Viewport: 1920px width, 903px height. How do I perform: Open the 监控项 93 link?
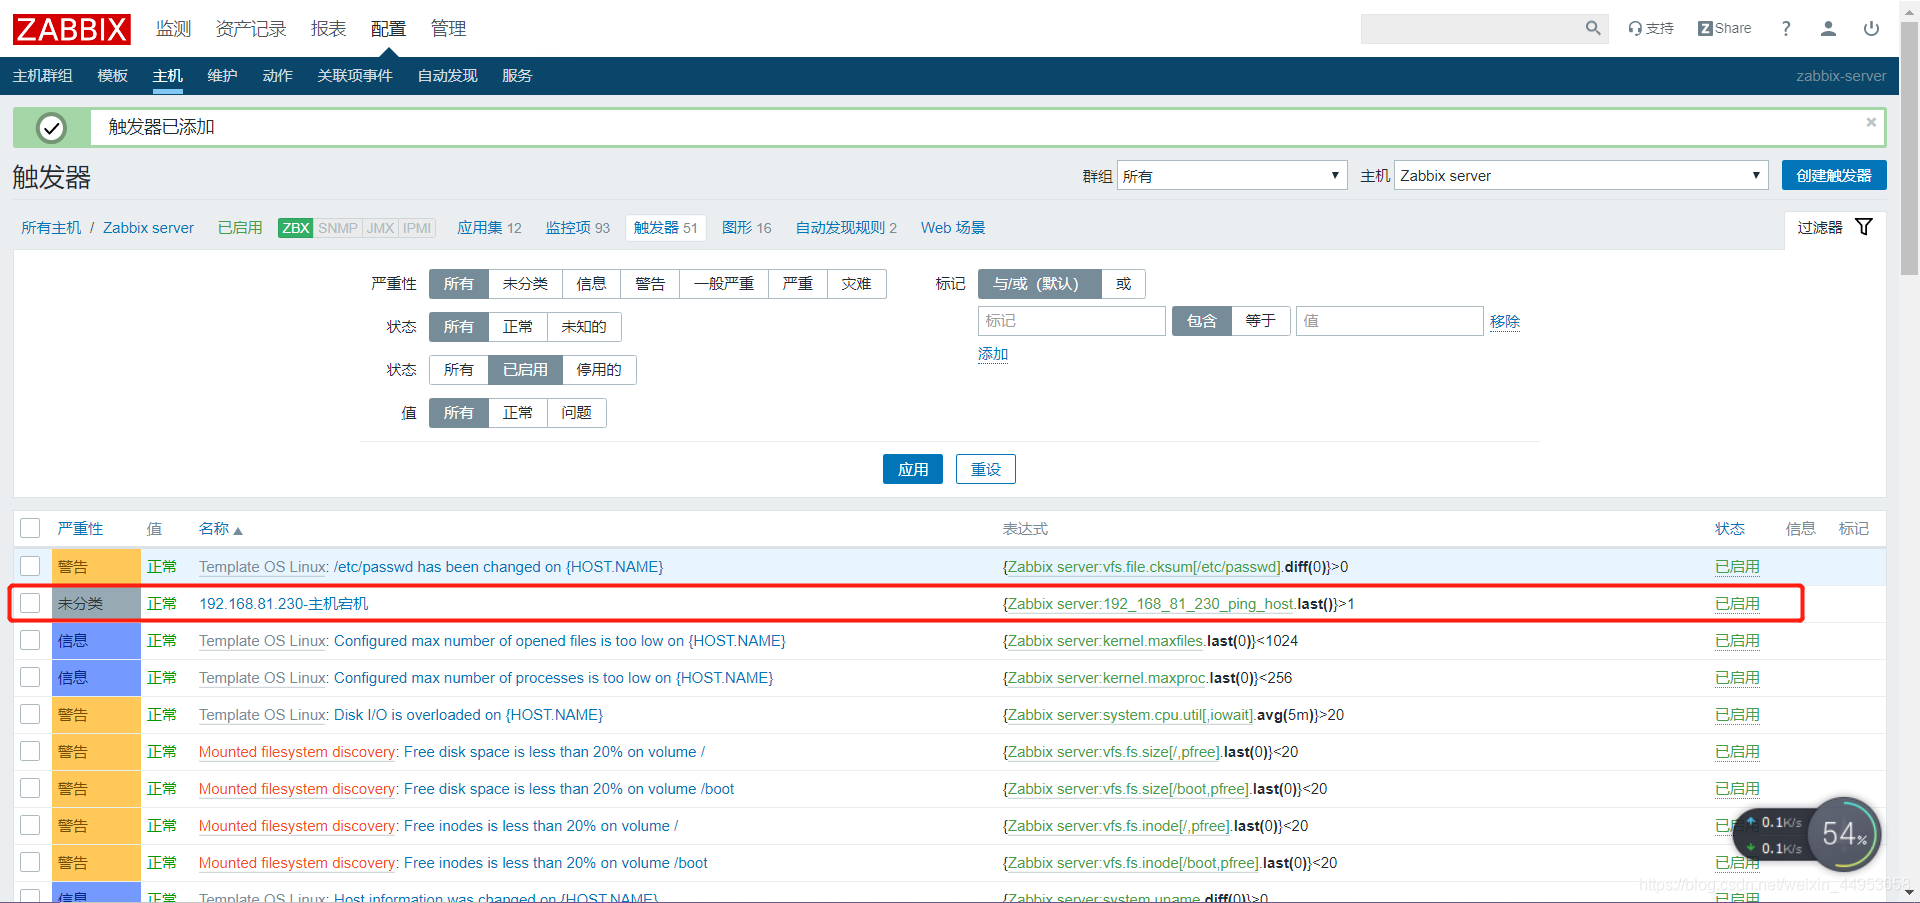(x=577, y=228)
